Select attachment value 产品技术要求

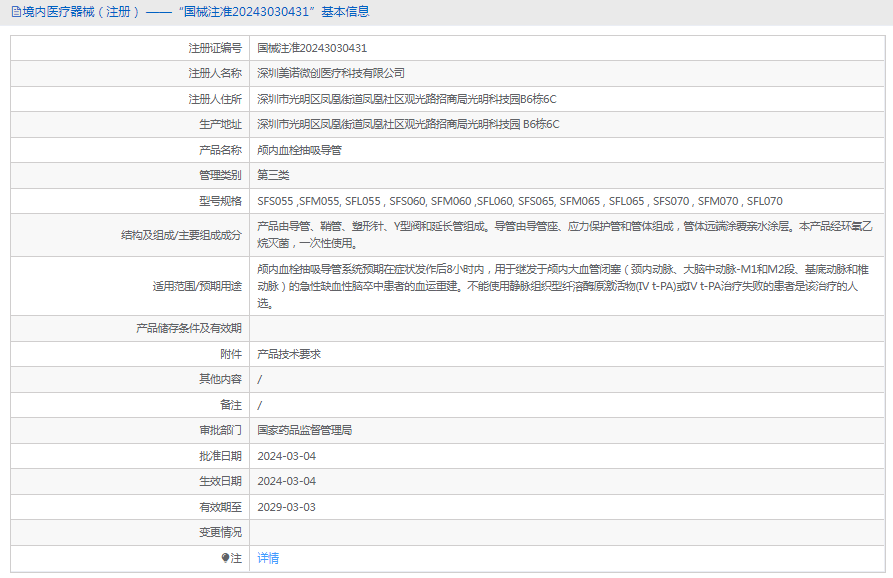289,354
